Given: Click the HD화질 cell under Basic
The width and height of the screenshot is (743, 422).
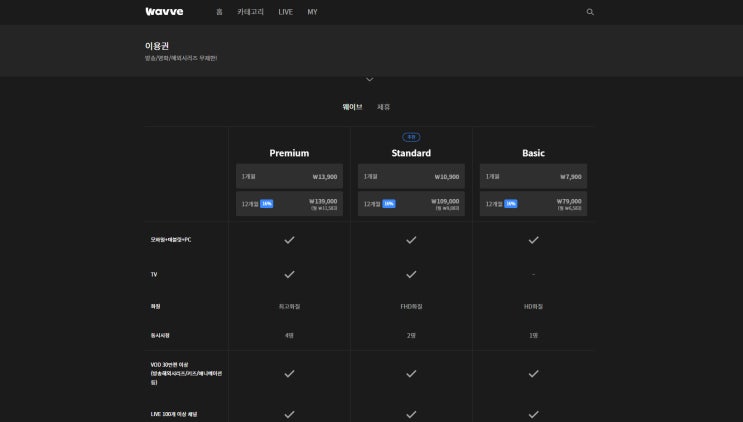Looking at the screenshot, I should (534, 306).
